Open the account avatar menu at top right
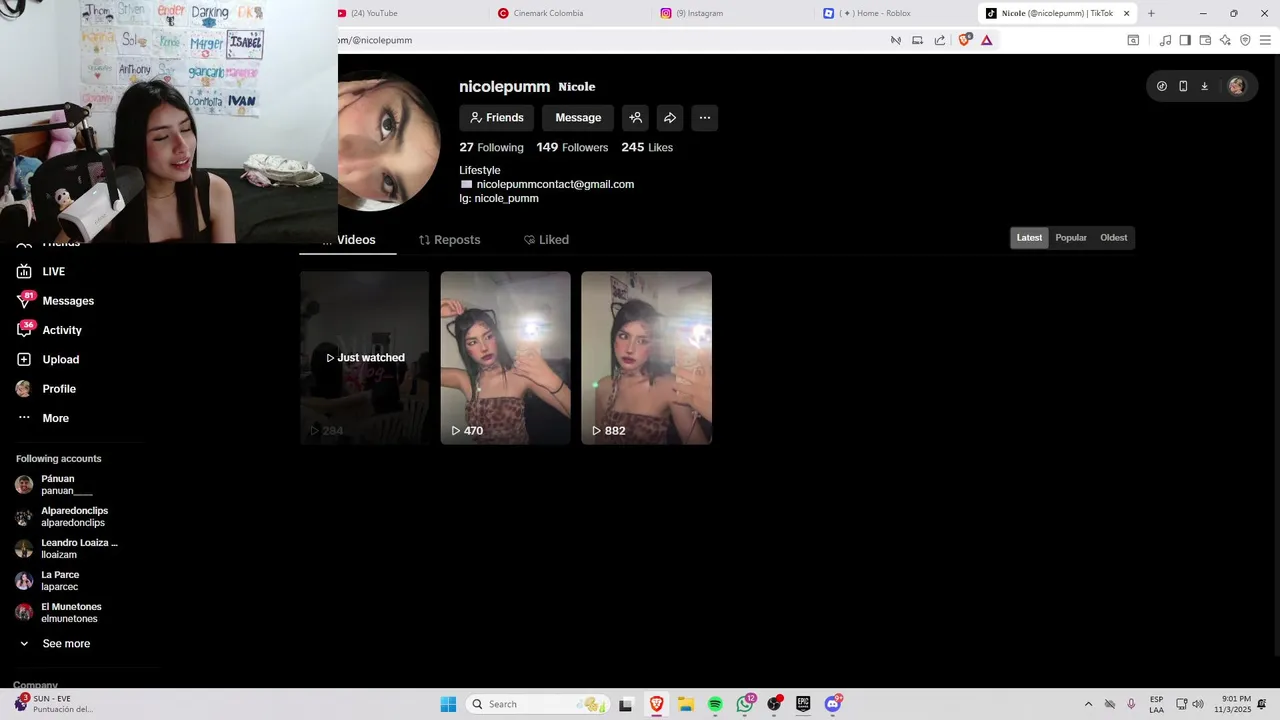This screenshot has width=1280, height=720. [x=1237, y=86]
